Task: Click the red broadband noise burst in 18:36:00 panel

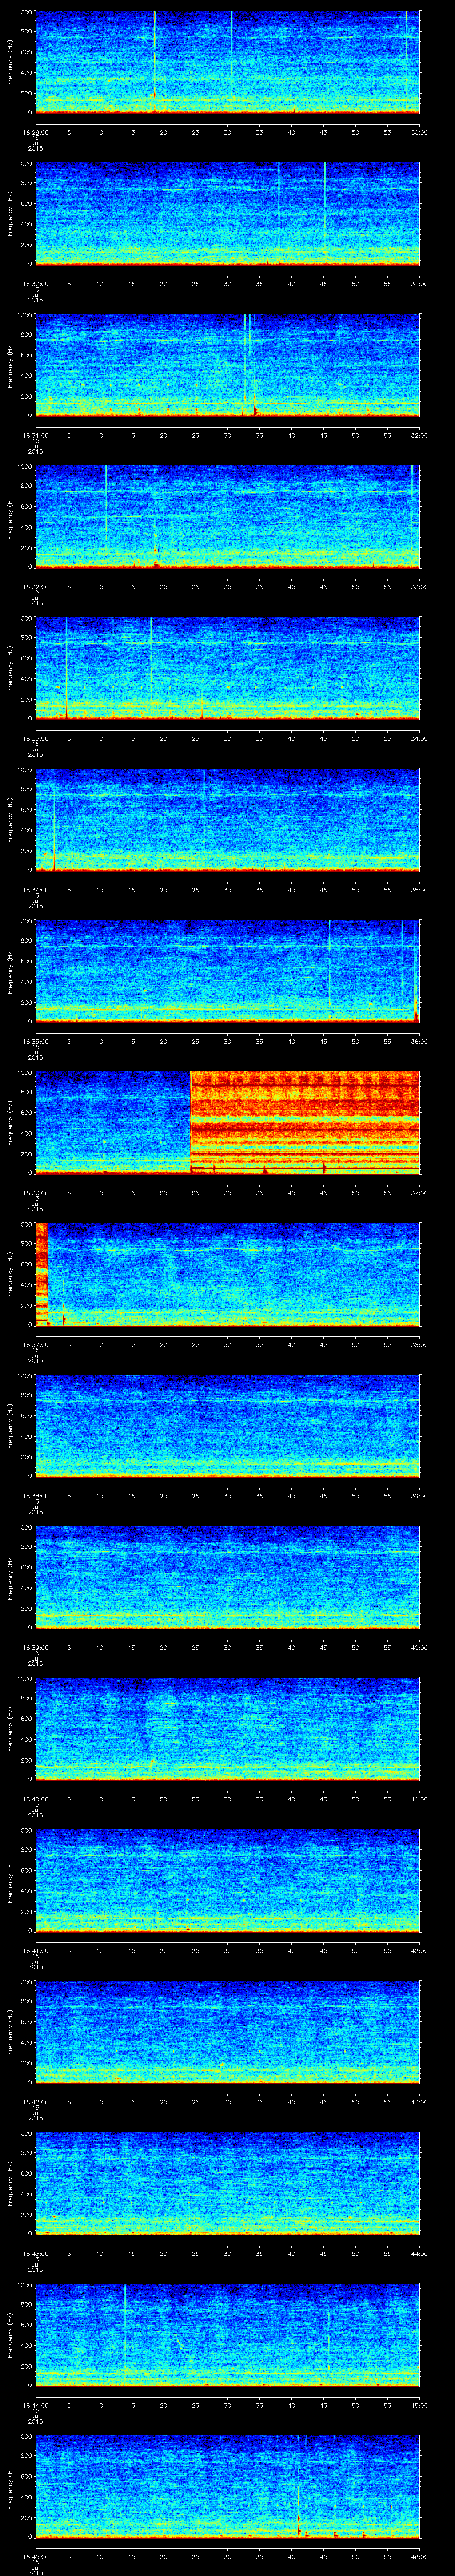Action: pos(305,1122)
